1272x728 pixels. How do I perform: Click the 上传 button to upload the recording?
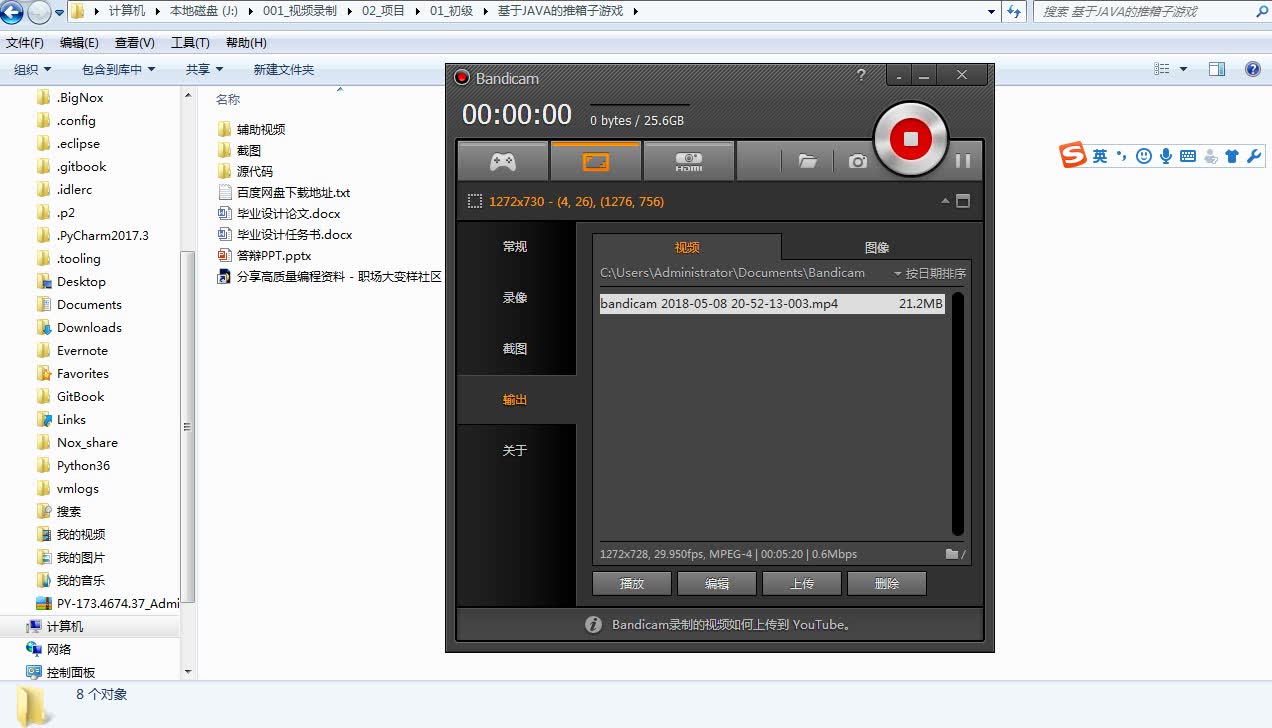802,583
